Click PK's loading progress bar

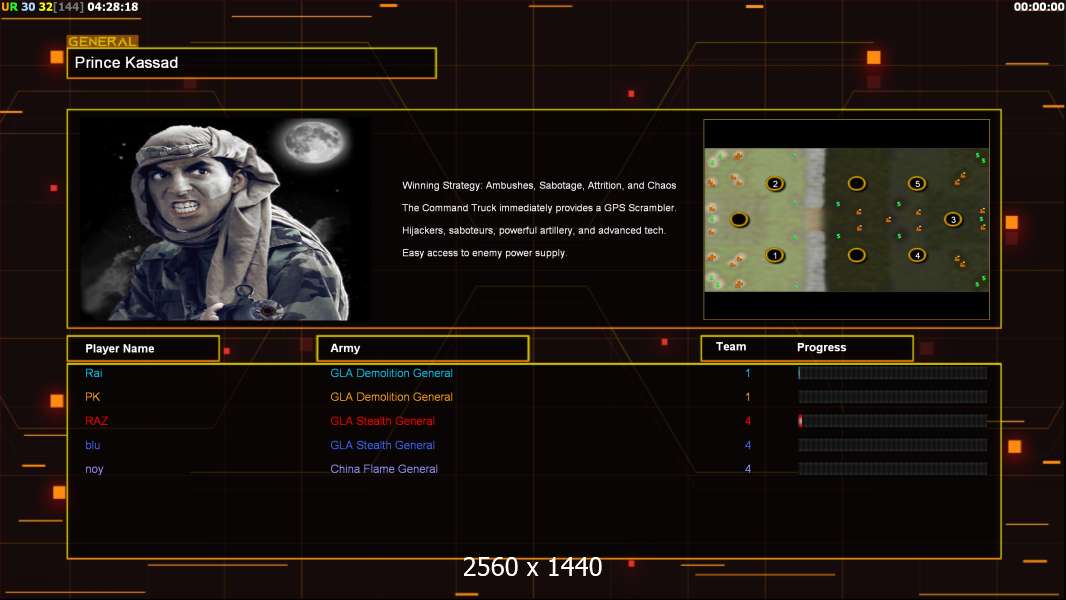point(893,397)
